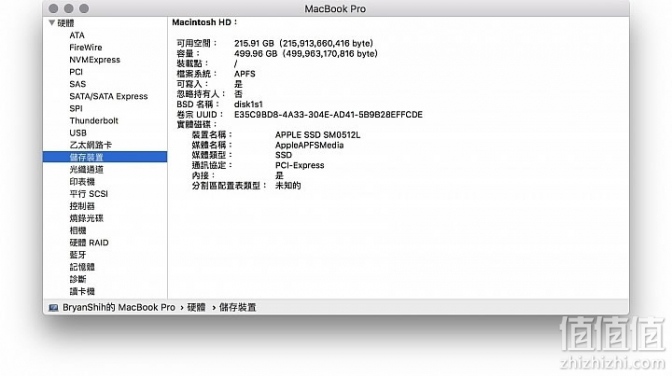Open NVMExpress in the hardware list
The image size is (672, 376).
point(95,60)
